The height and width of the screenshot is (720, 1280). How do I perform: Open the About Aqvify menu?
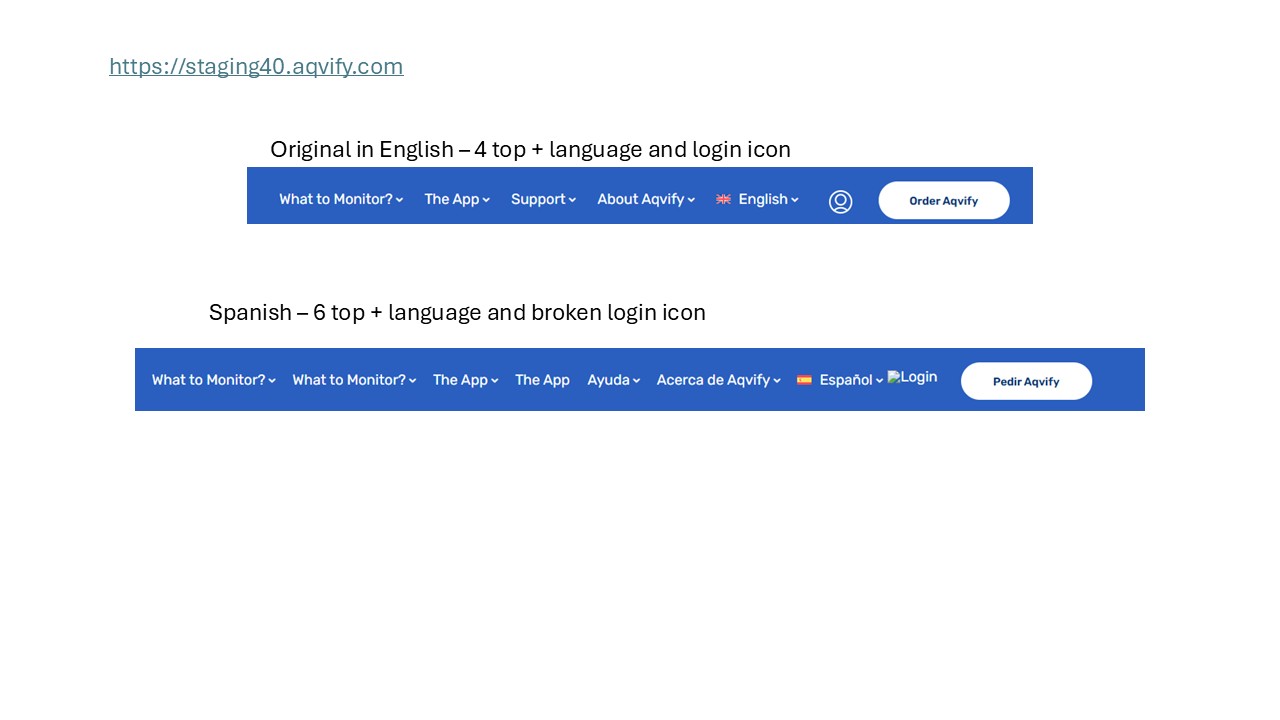tap(646, 199)
